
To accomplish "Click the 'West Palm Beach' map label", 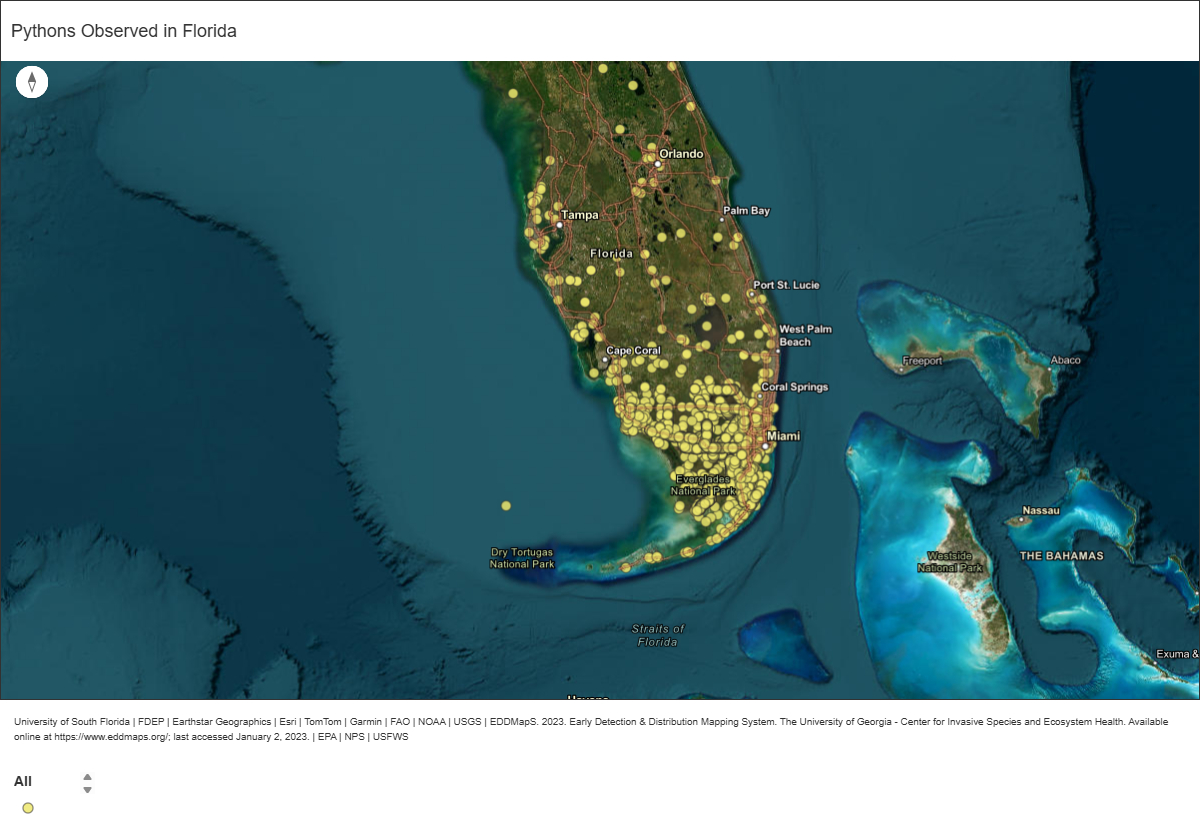I will tap(805, 335).
